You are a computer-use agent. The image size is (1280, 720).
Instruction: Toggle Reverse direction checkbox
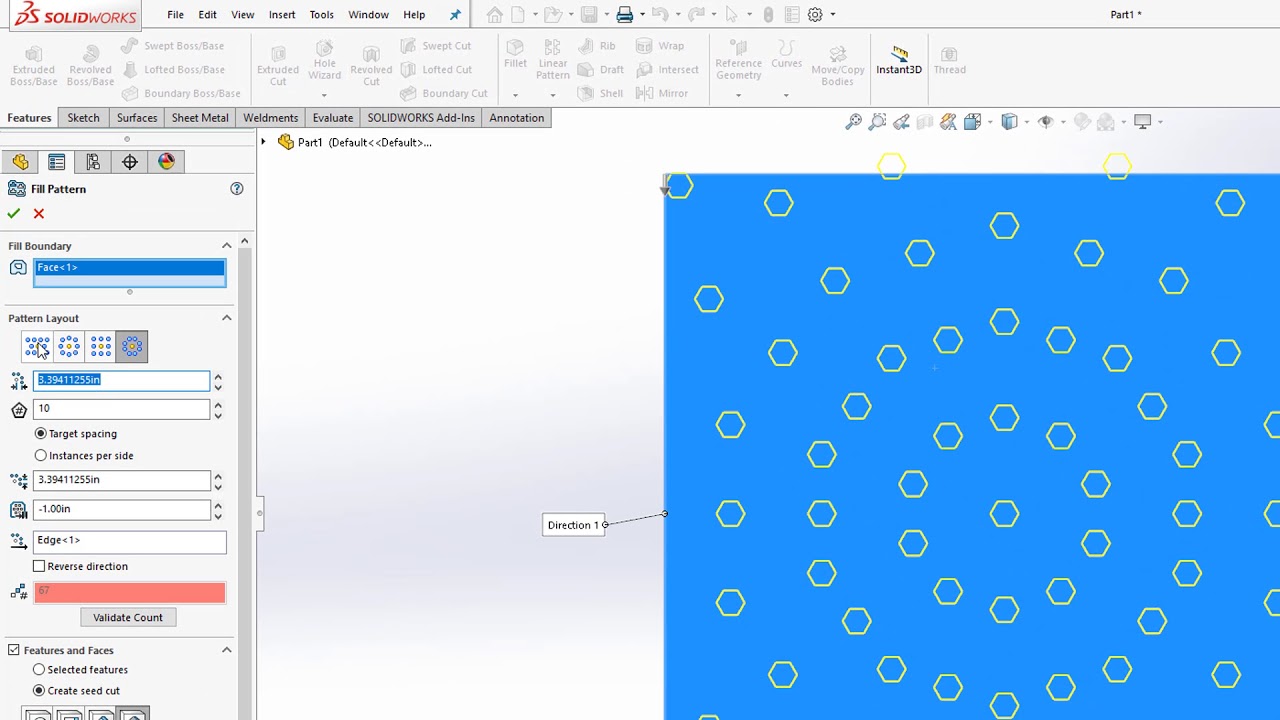point(39,567)
